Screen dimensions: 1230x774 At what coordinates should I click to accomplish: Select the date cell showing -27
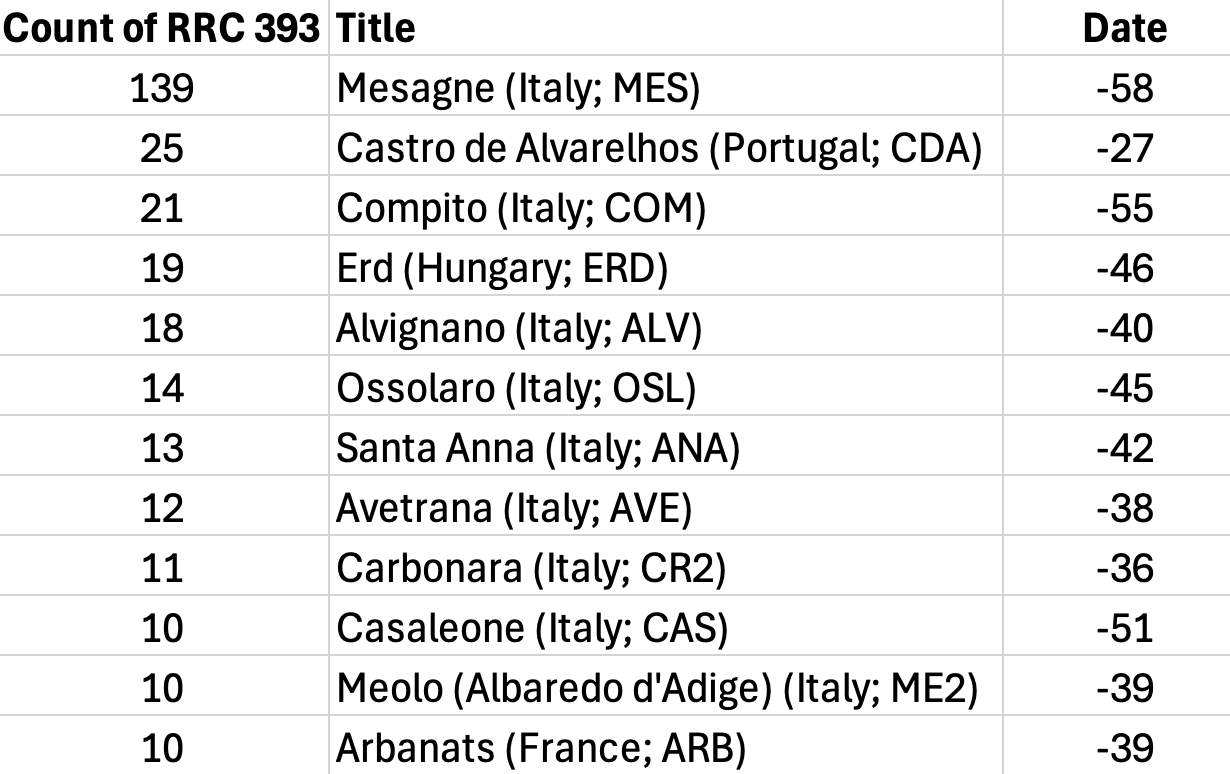click(1124, 149)
